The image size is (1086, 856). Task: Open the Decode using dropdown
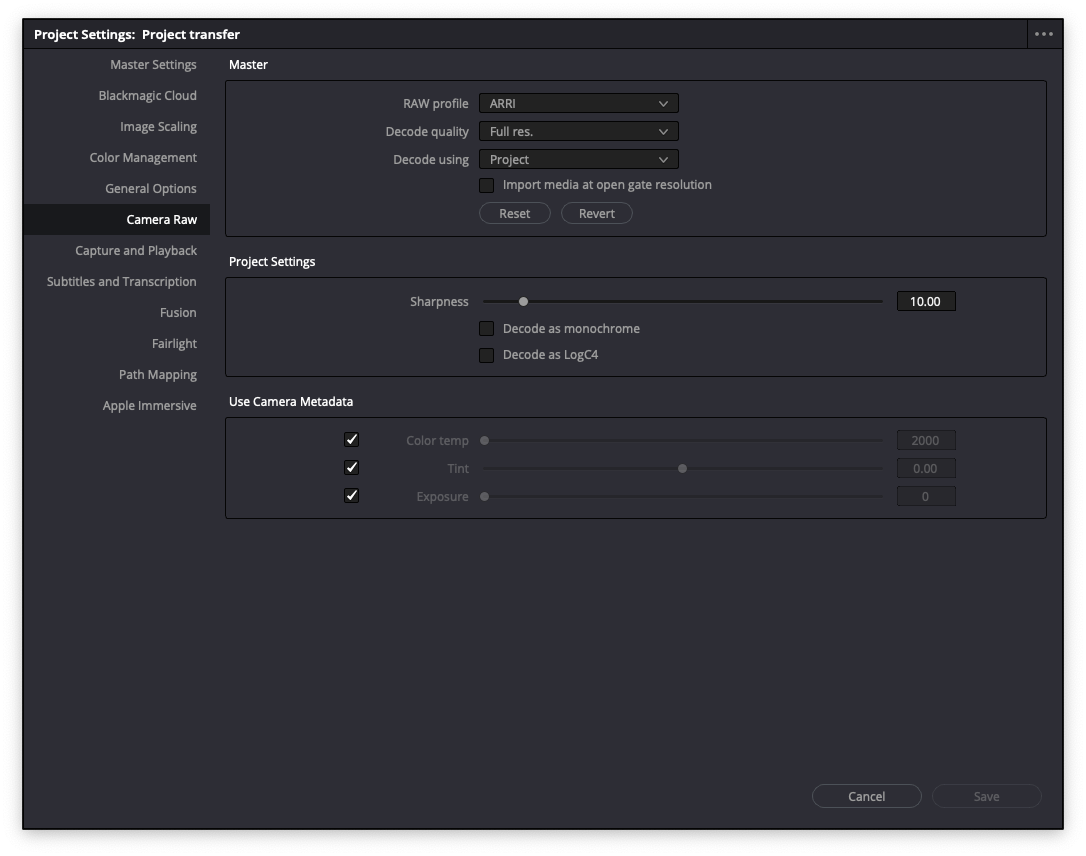[x=578, y=159]
